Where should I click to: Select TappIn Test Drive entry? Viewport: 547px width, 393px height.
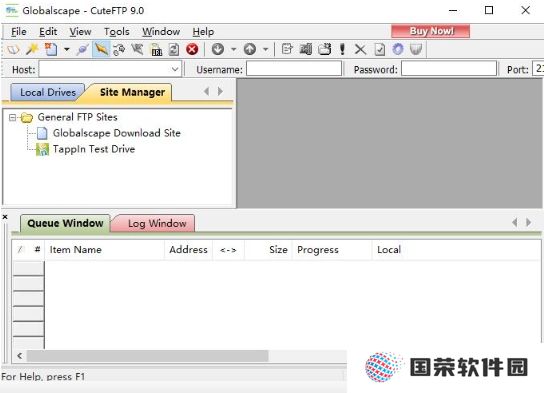(94, 149)
